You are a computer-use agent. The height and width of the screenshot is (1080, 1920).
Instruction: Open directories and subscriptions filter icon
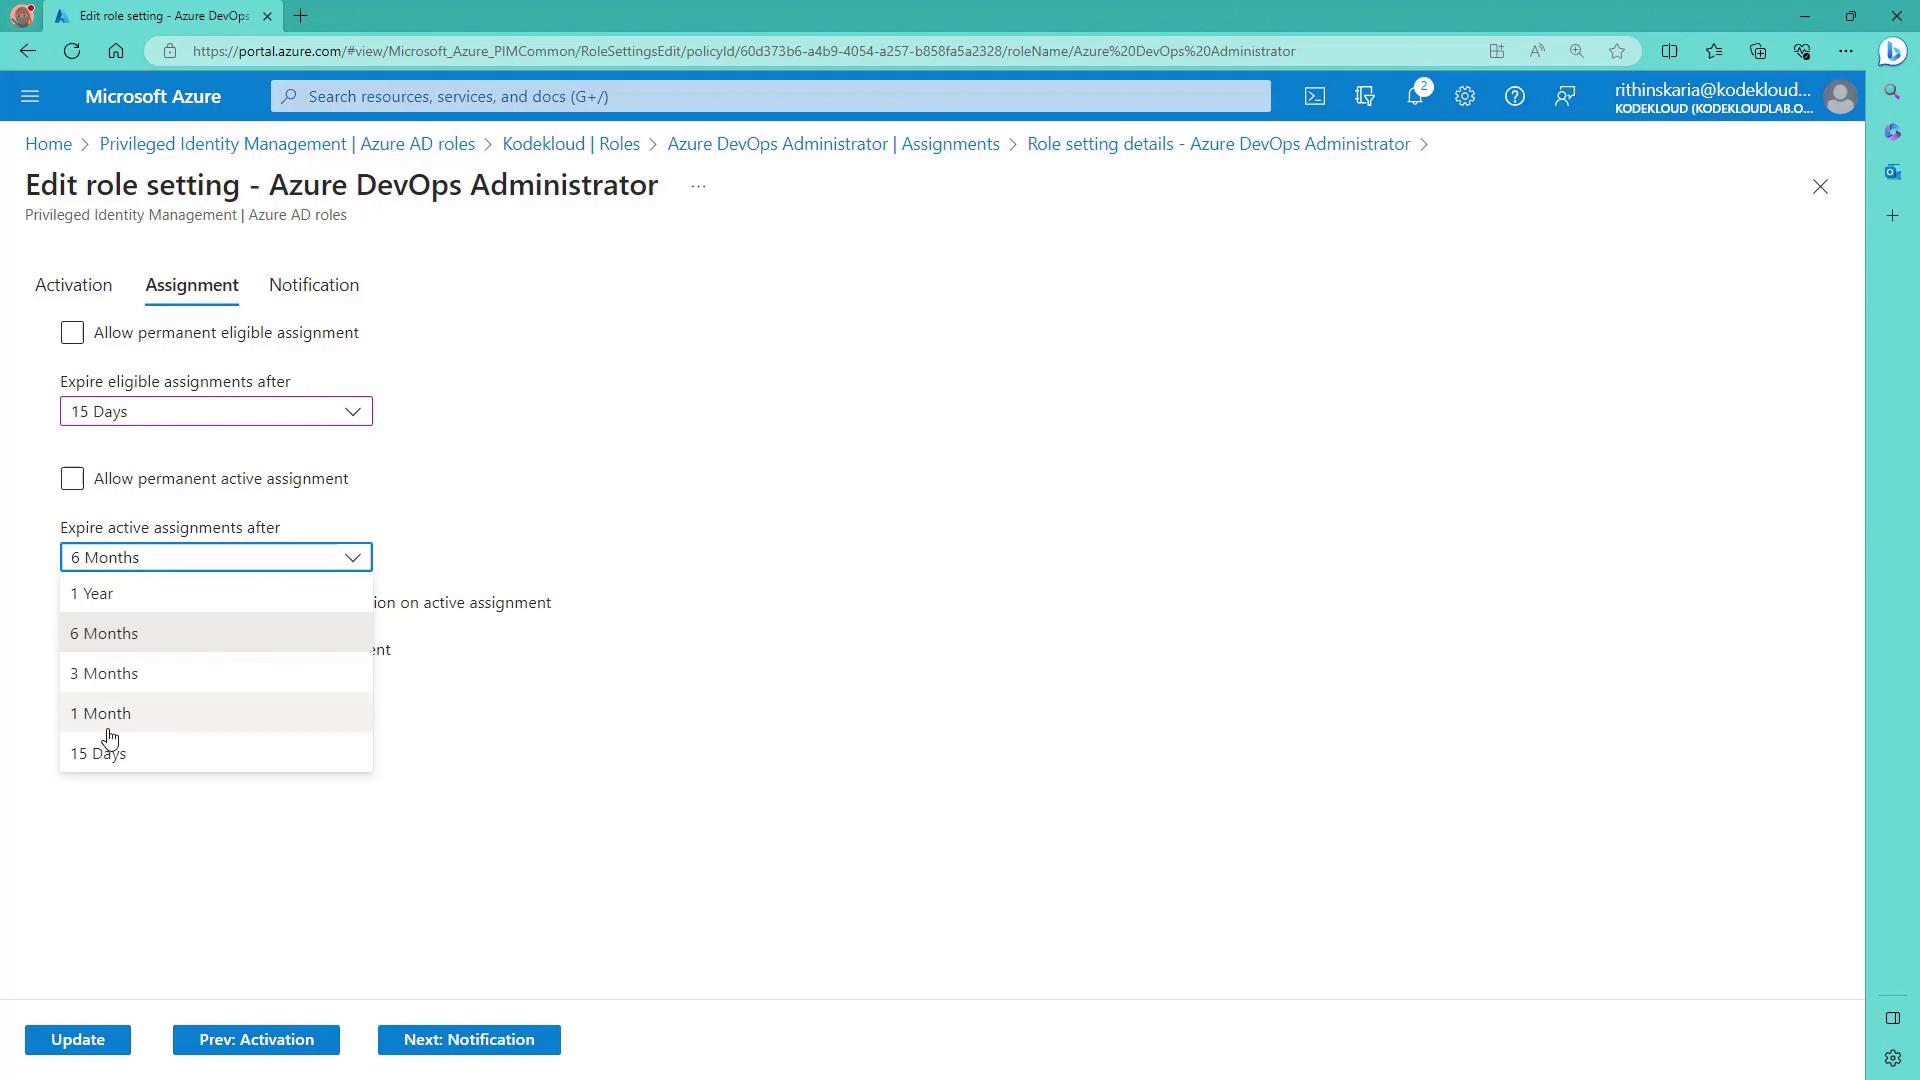[1364, 97]
